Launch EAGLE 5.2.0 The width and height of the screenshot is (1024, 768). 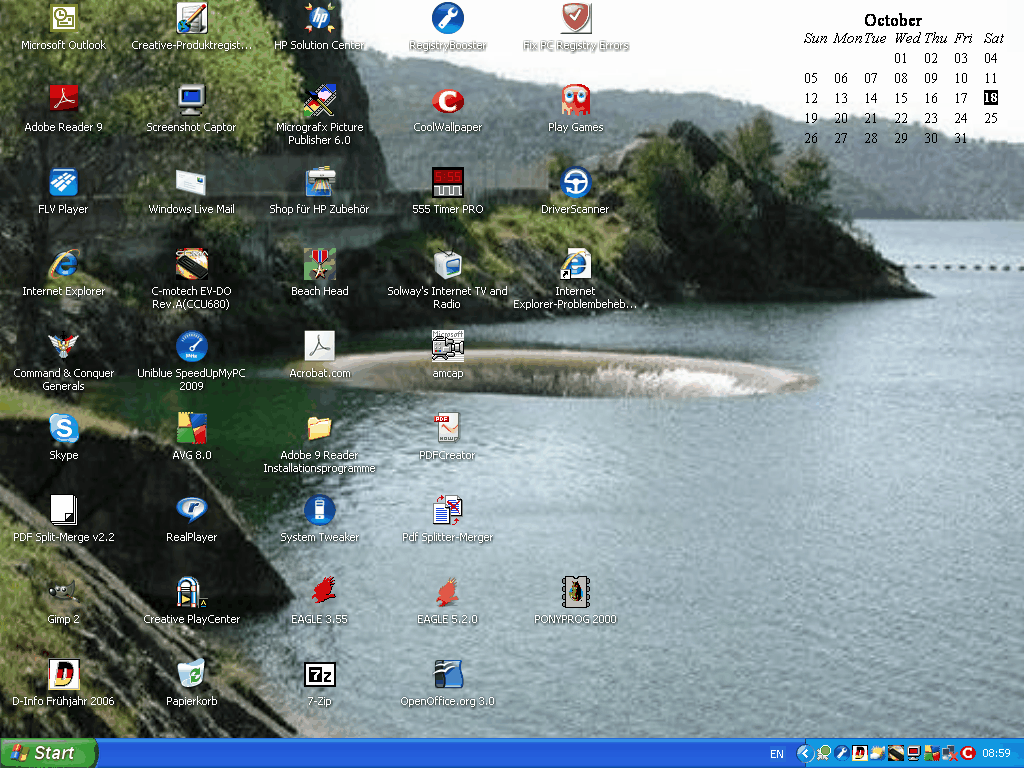(447, 592)
